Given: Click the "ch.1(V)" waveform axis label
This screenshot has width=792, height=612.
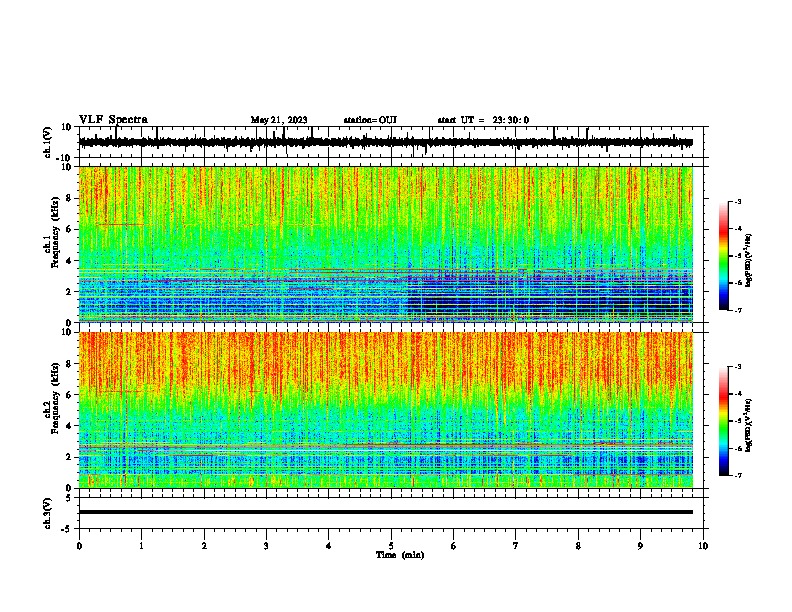Looking at the screenshot, I should coord(48,142).
